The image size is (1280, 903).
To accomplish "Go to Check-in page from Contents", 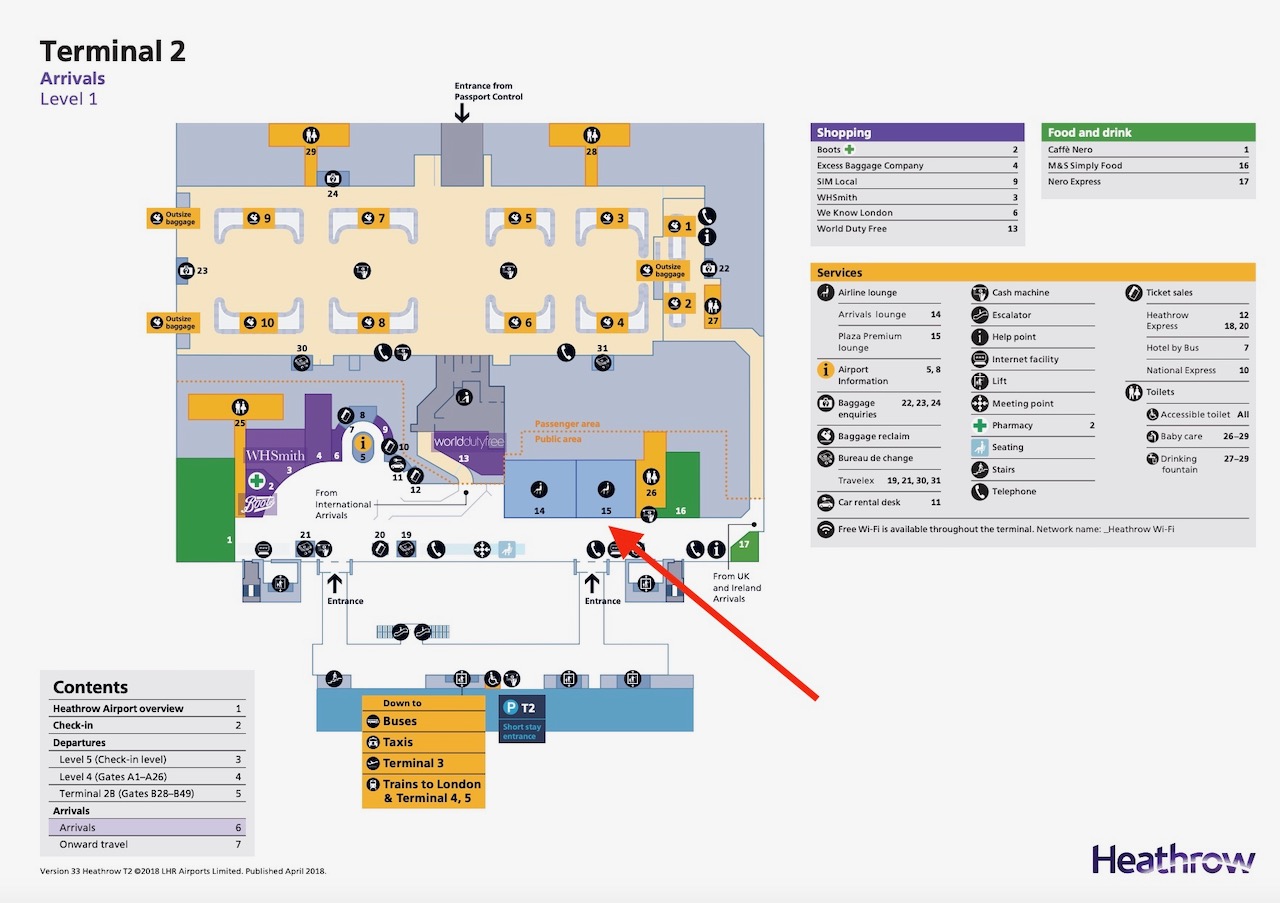I will [x=73, y=725].
